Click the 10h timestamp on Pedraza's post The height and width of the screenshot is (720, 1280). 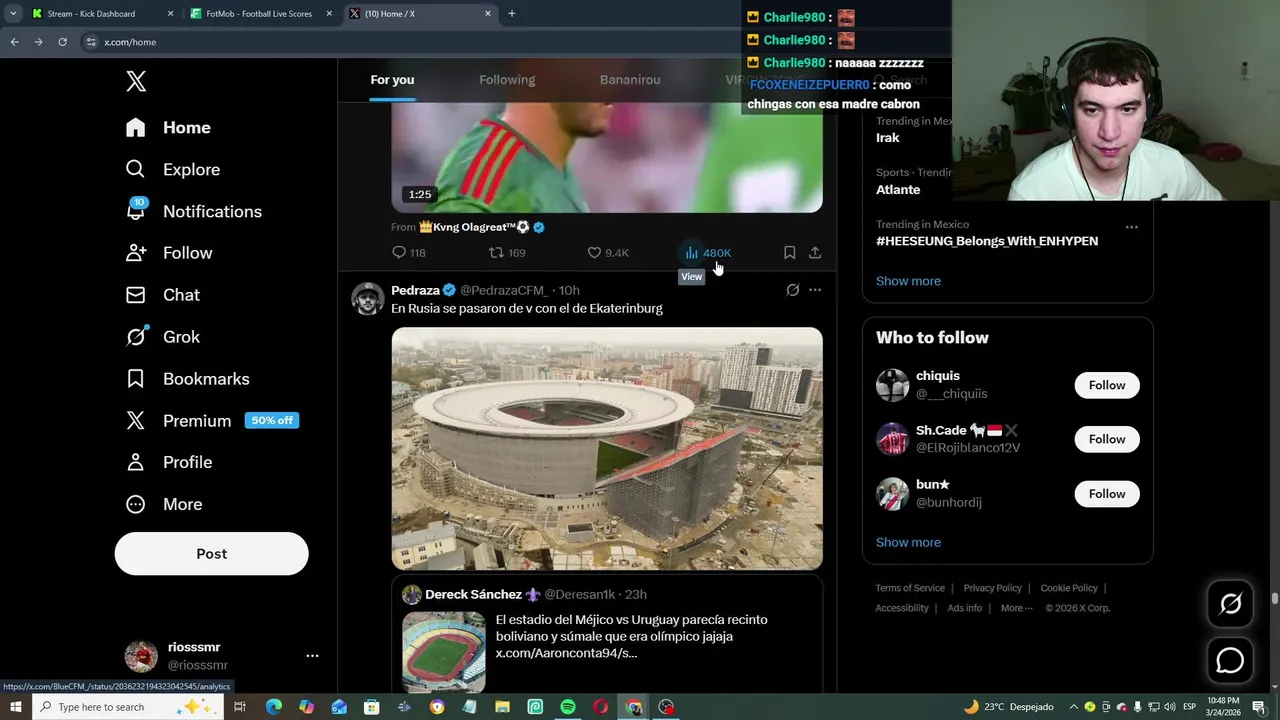click(569, 290)
